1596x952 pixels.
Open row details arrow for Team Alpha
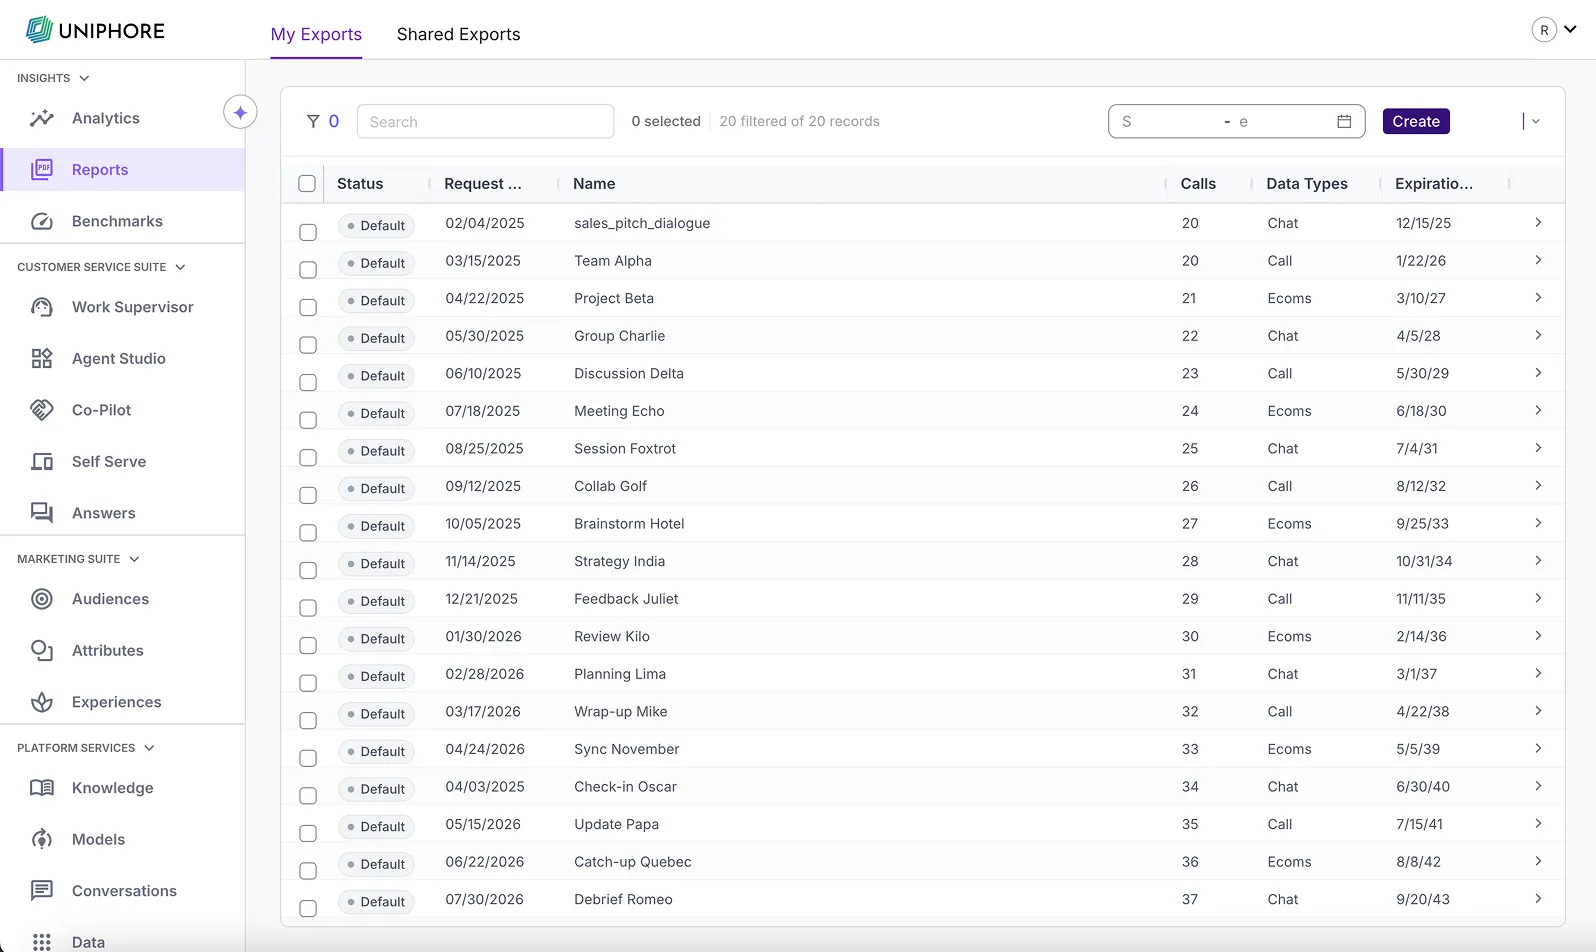(1538, 260)
